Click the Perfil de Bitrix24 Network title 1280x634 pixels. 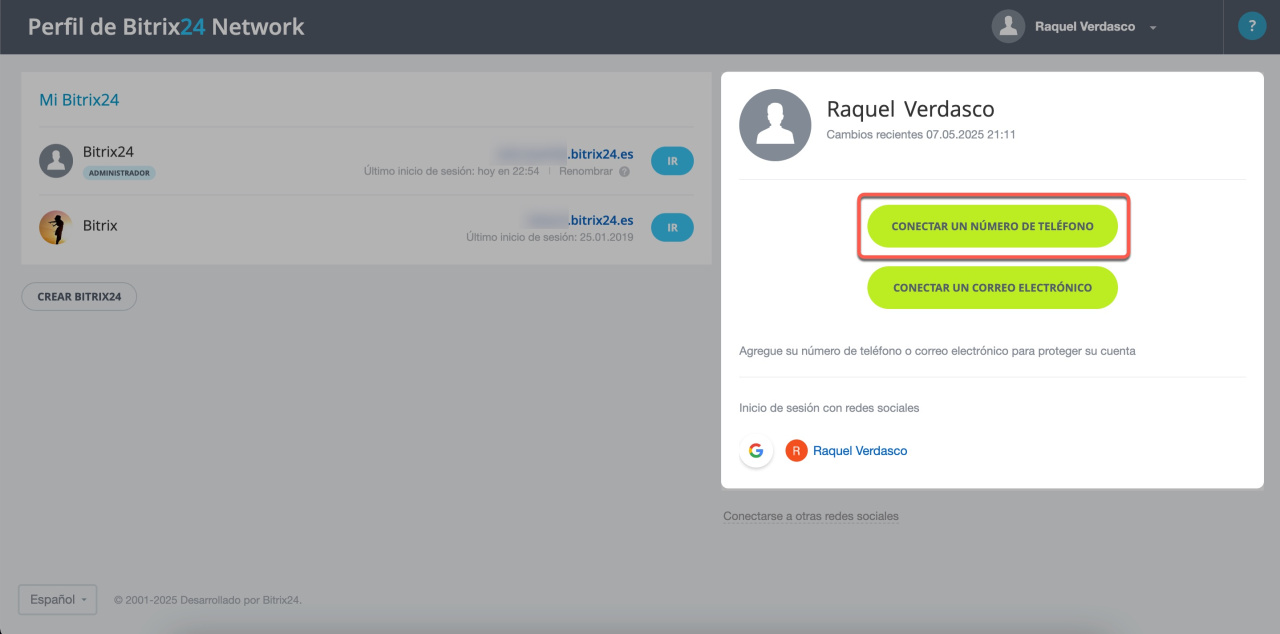166,27
